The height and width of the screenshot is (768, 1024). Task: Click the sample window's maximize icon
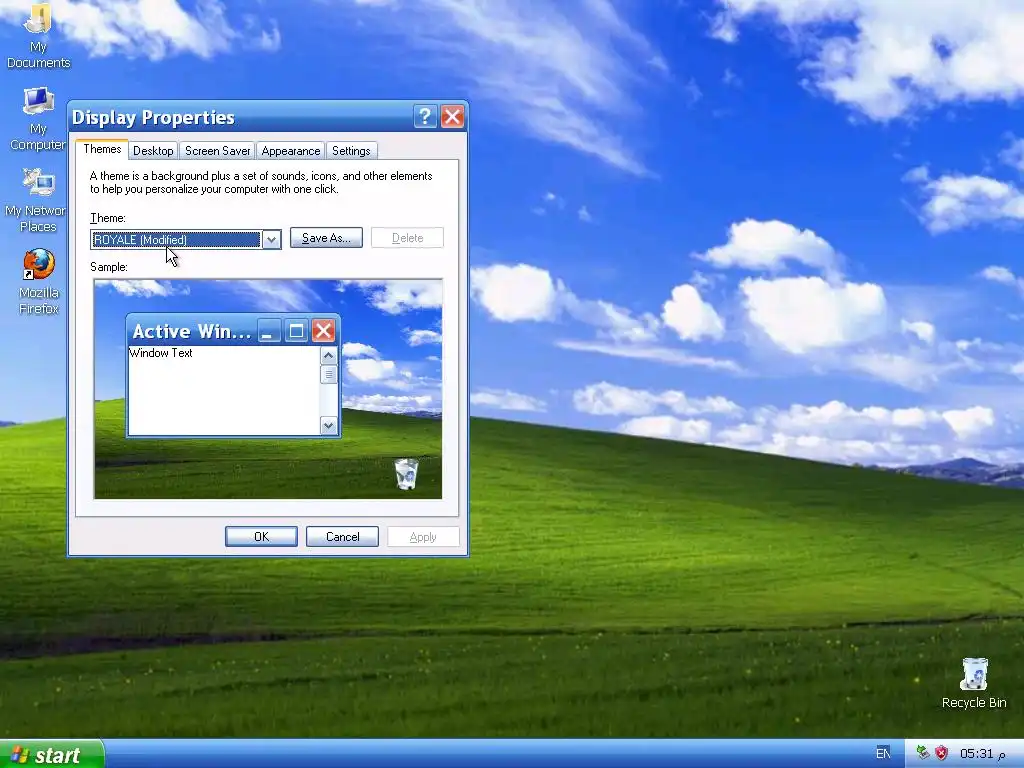[x=296, y=331]
